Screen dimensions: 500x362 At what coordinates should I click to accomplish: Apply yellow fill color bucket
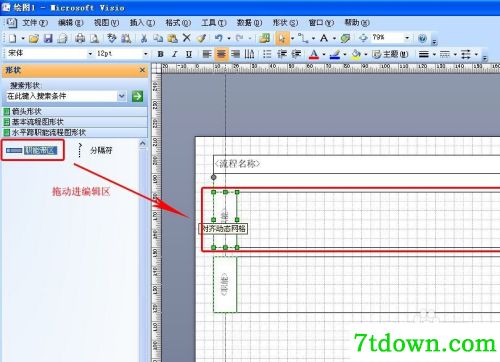click(x=356, y=54)
